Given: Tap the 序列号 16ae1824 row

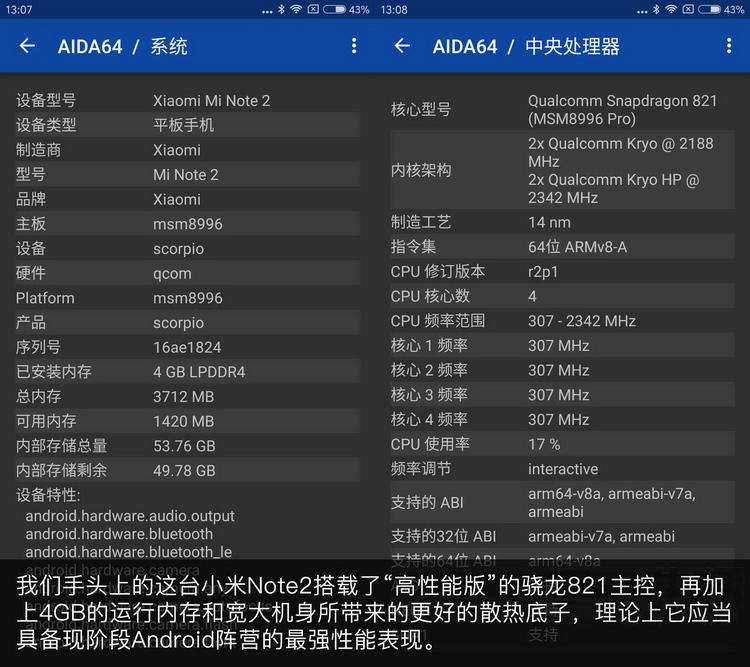Looking at the screenshot, I should 187,347.
